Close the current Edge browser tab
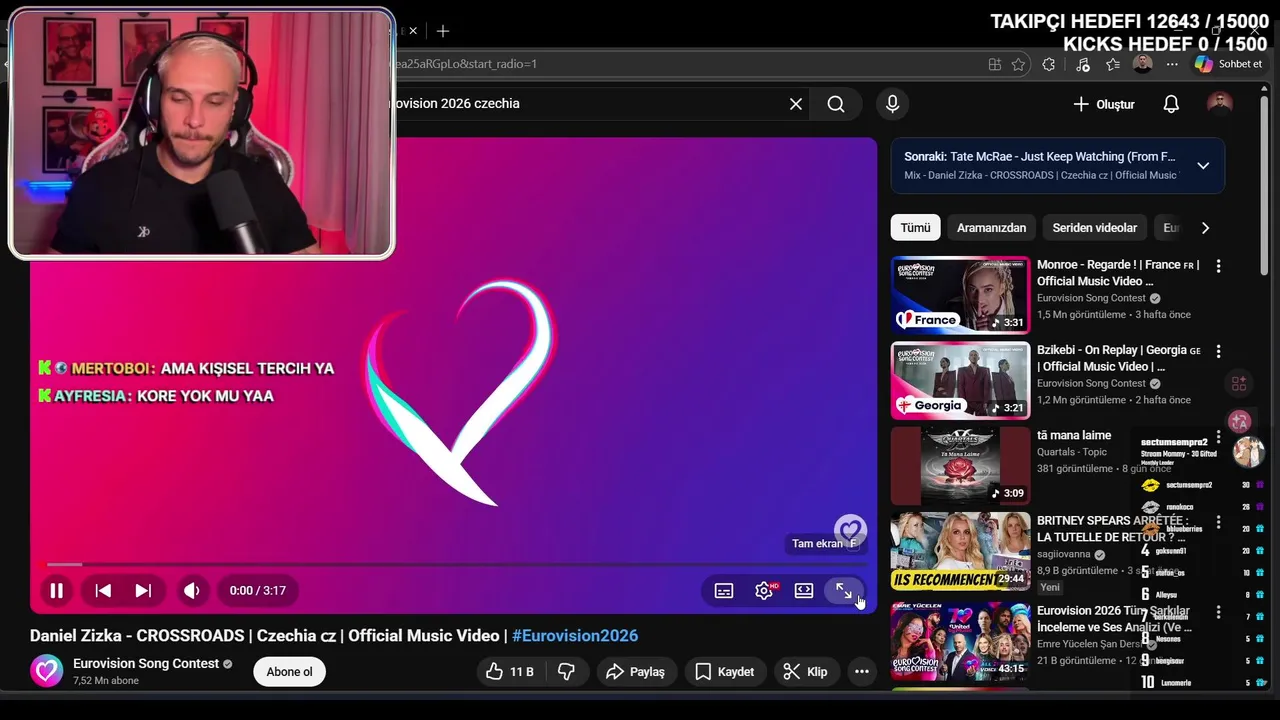This screenshot has width=1280, height=720. [412, 31]
